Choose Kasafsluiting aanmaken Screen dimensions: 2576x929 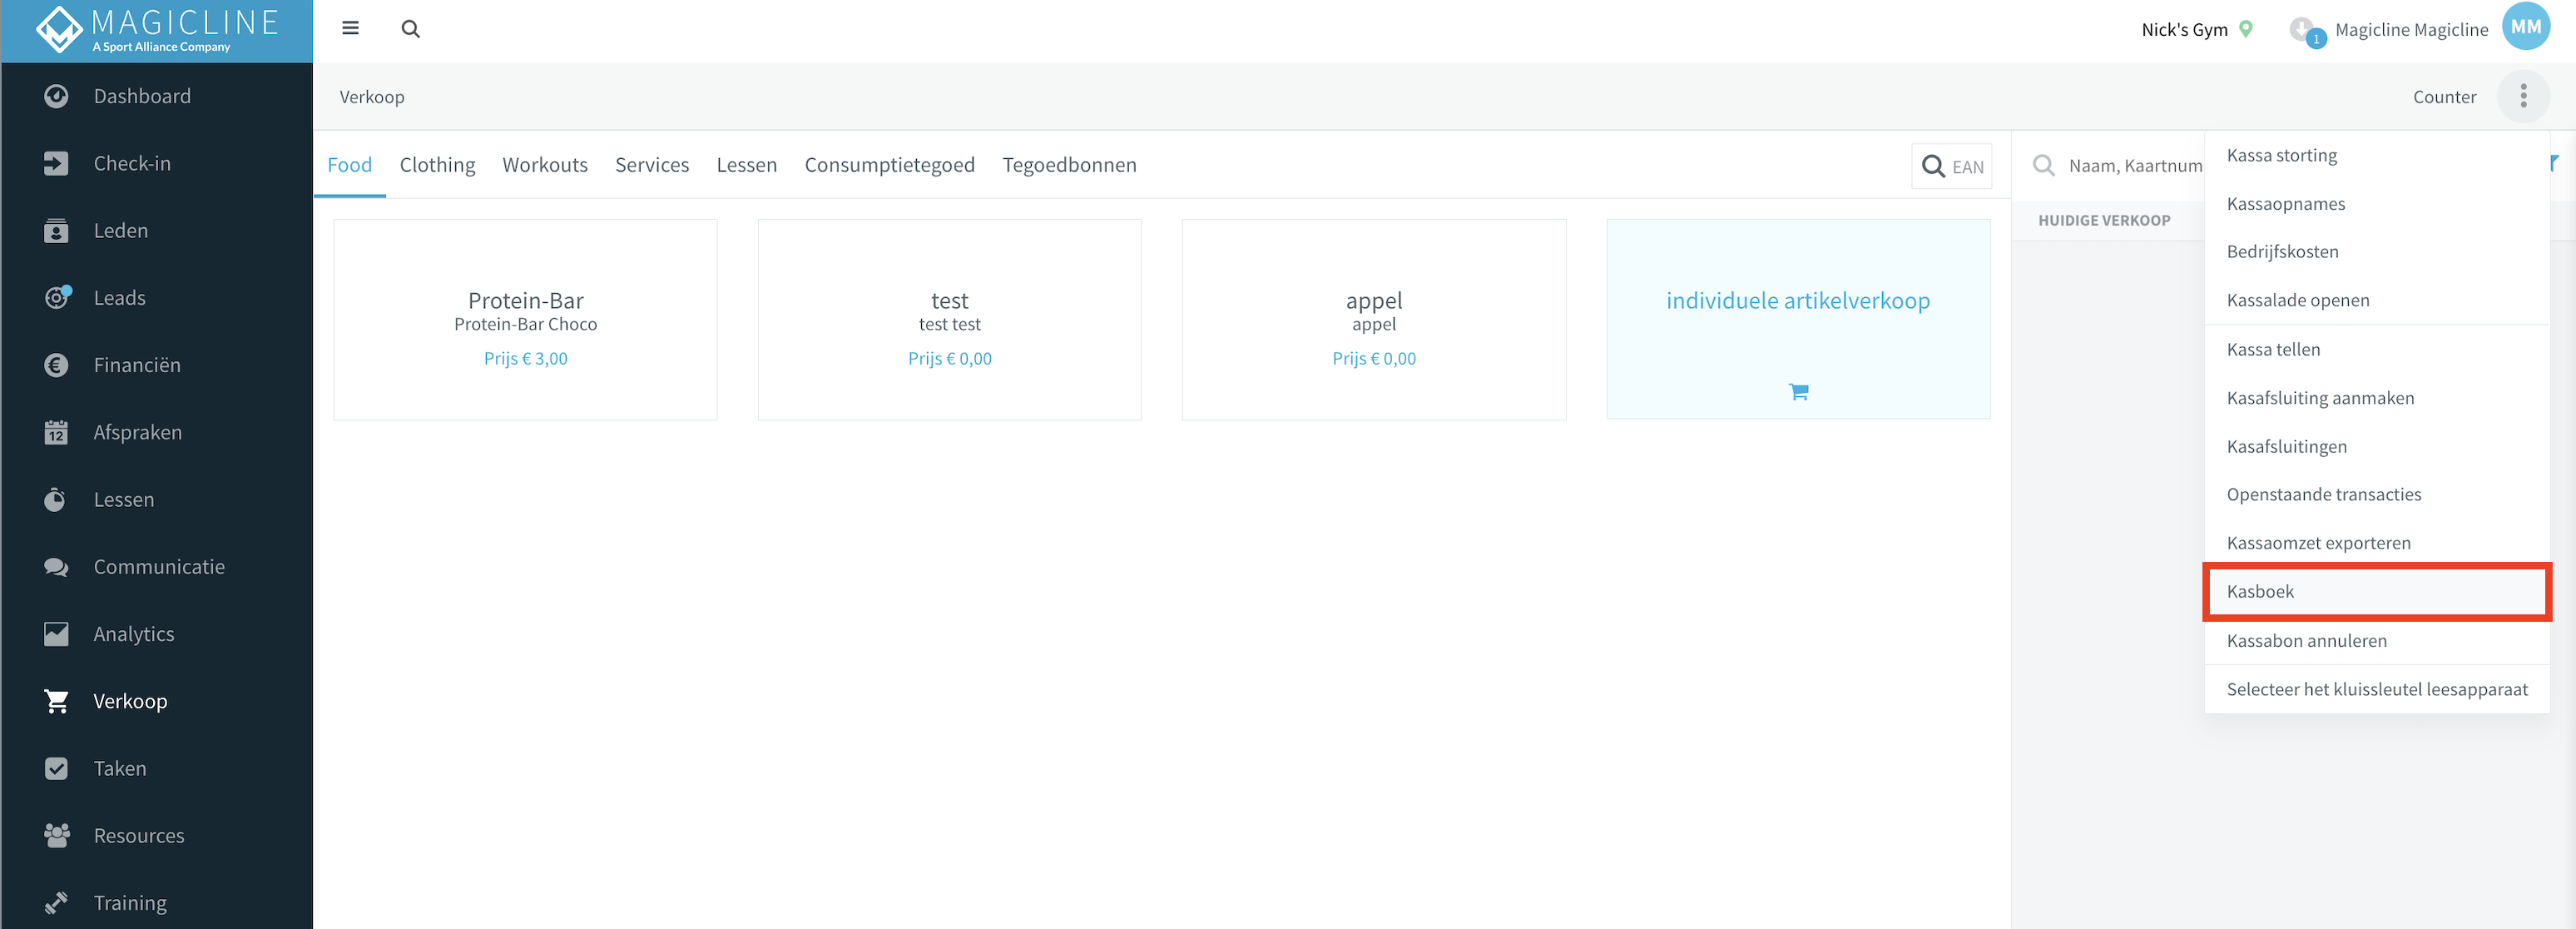coord(2376,397)
